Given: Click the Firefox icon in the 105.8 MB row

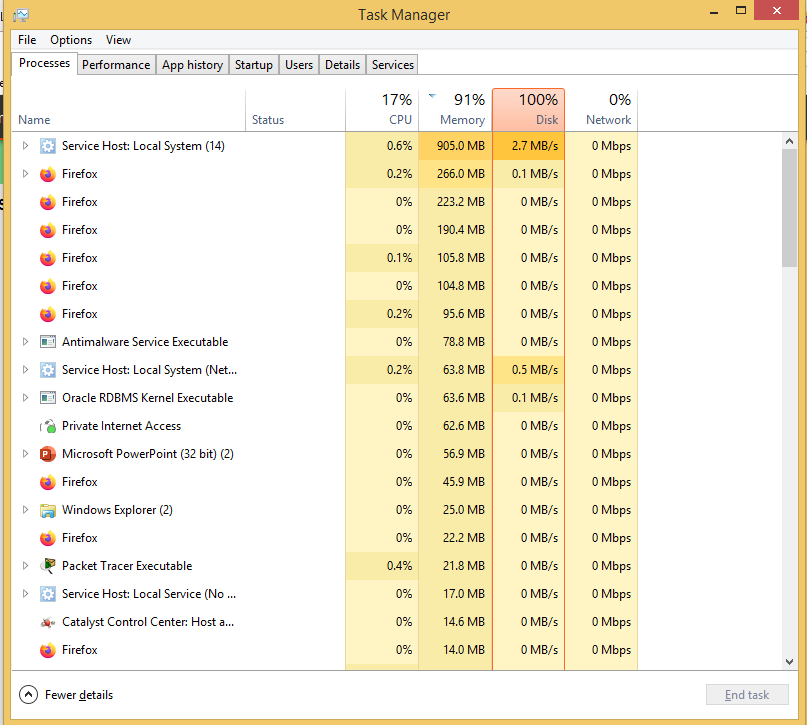Looking at the screenshot, I should (48, 258).
